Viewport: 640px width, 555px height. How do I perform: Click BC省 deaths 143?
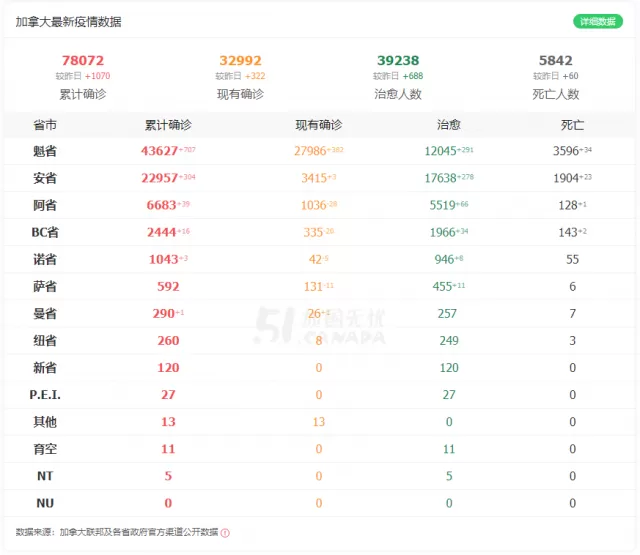click(568, 232)
